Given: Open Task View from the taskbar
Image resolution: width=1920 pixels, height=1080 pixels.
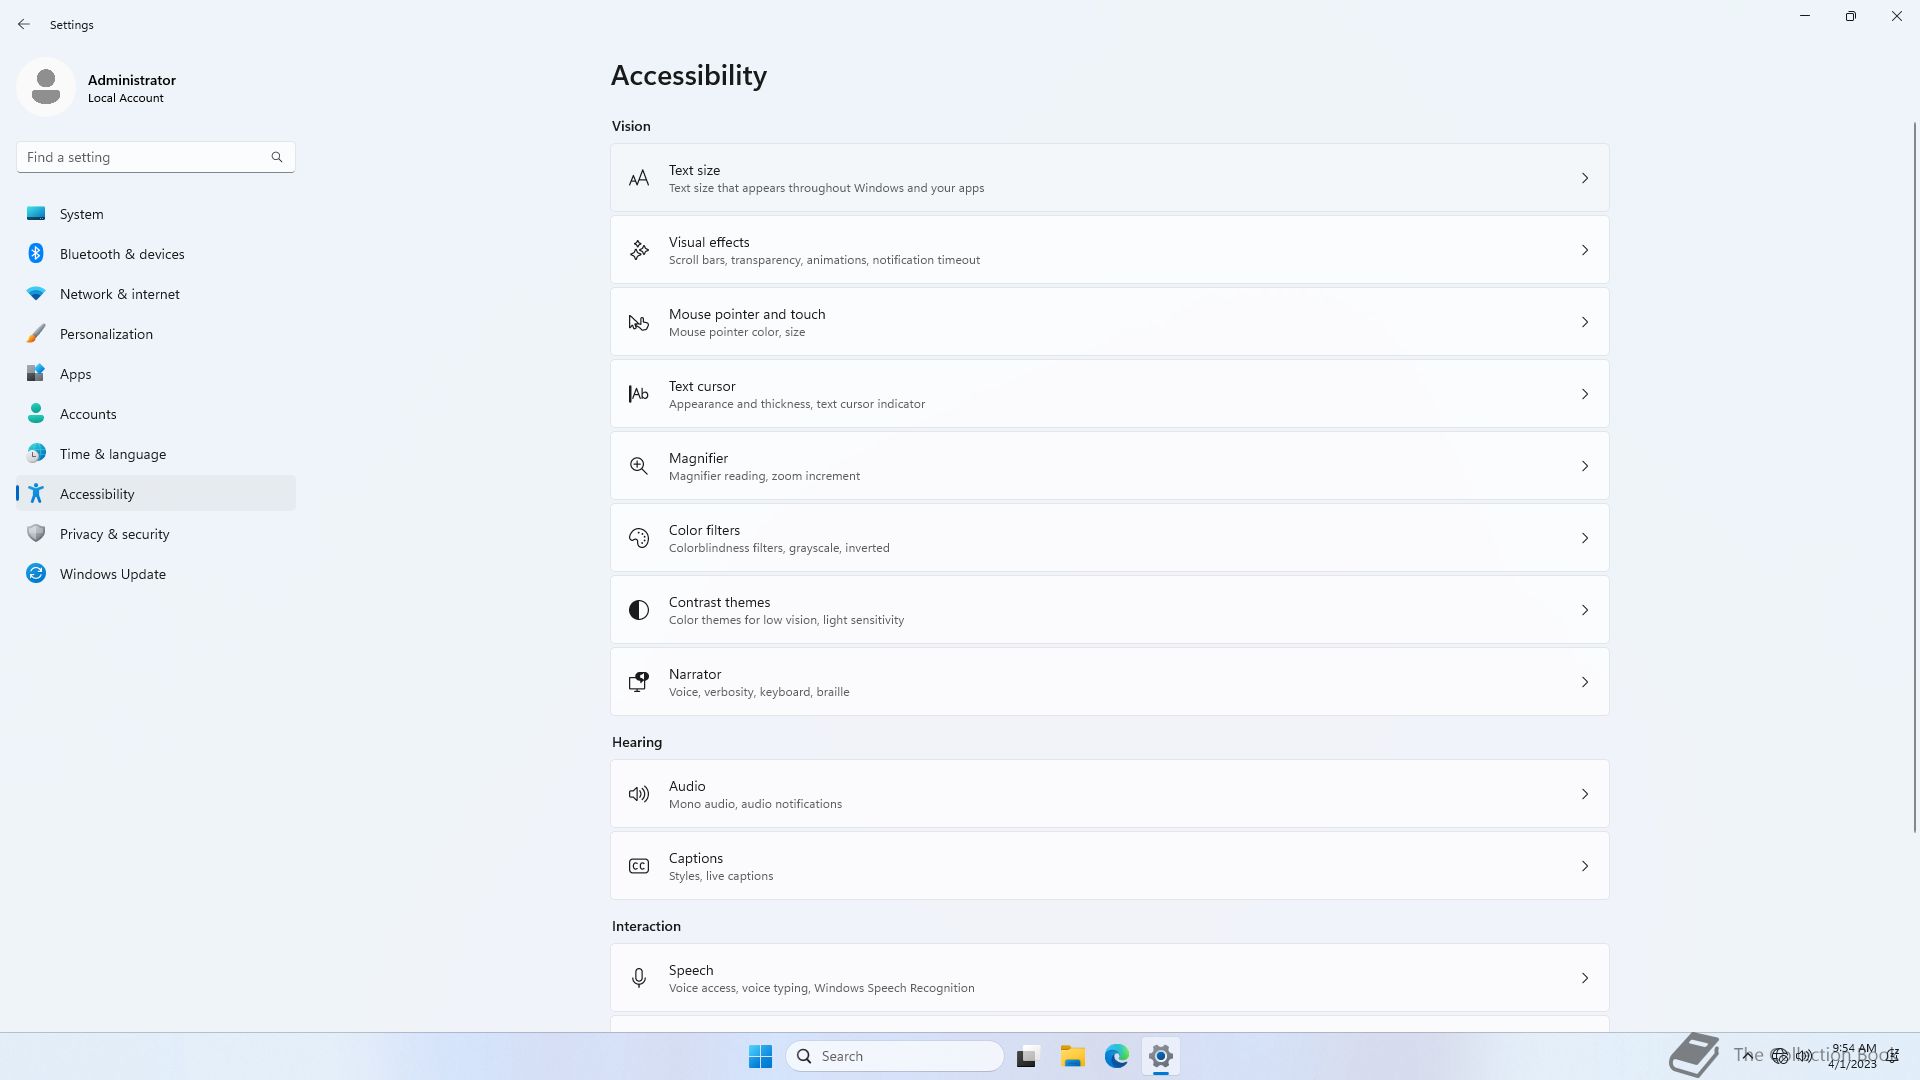Looking at the screenshot, I should [x=1028, y=1056].
